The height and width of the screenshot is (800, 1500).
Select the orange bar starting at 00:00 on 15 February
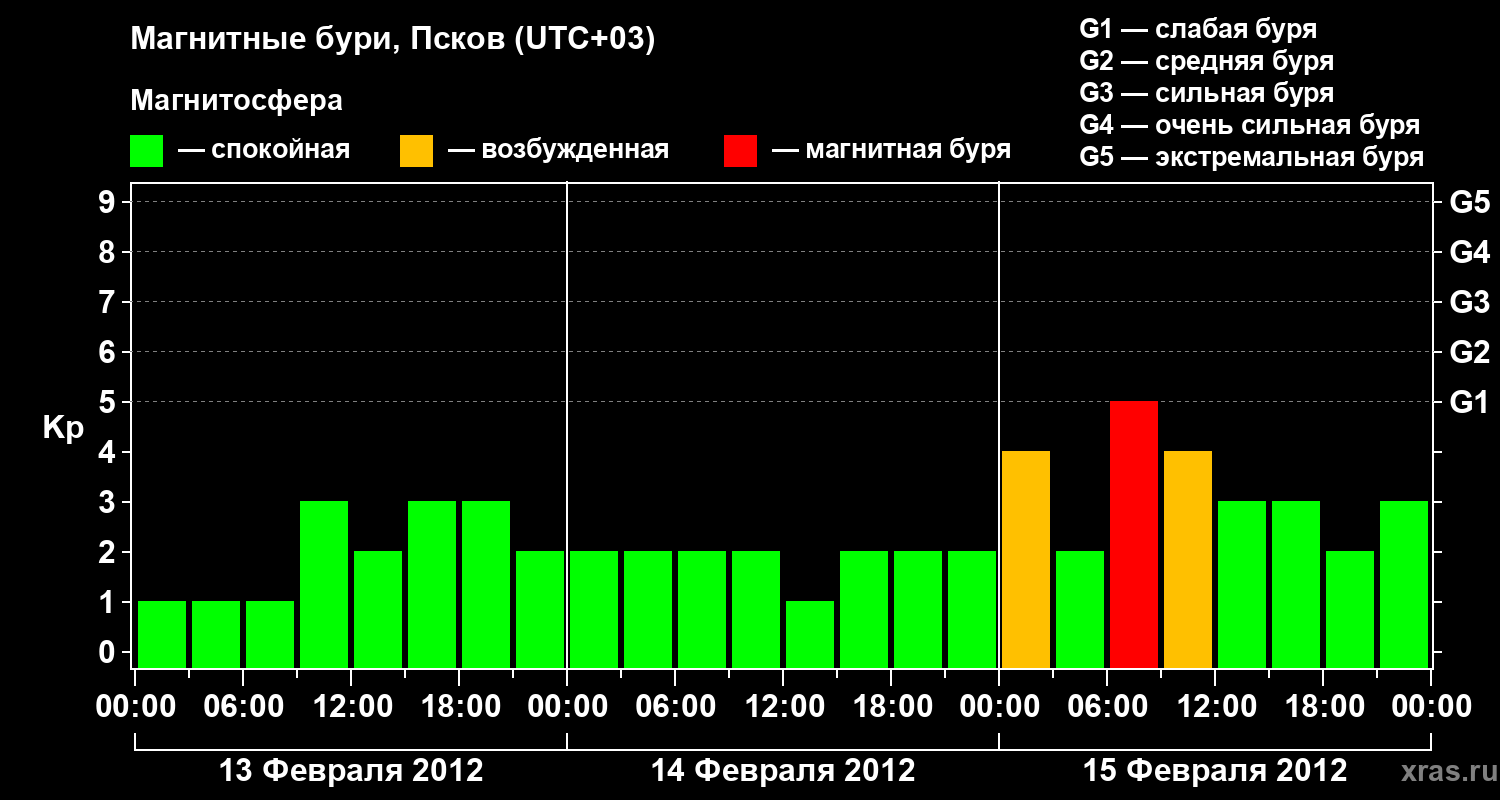coord(1026,559)
